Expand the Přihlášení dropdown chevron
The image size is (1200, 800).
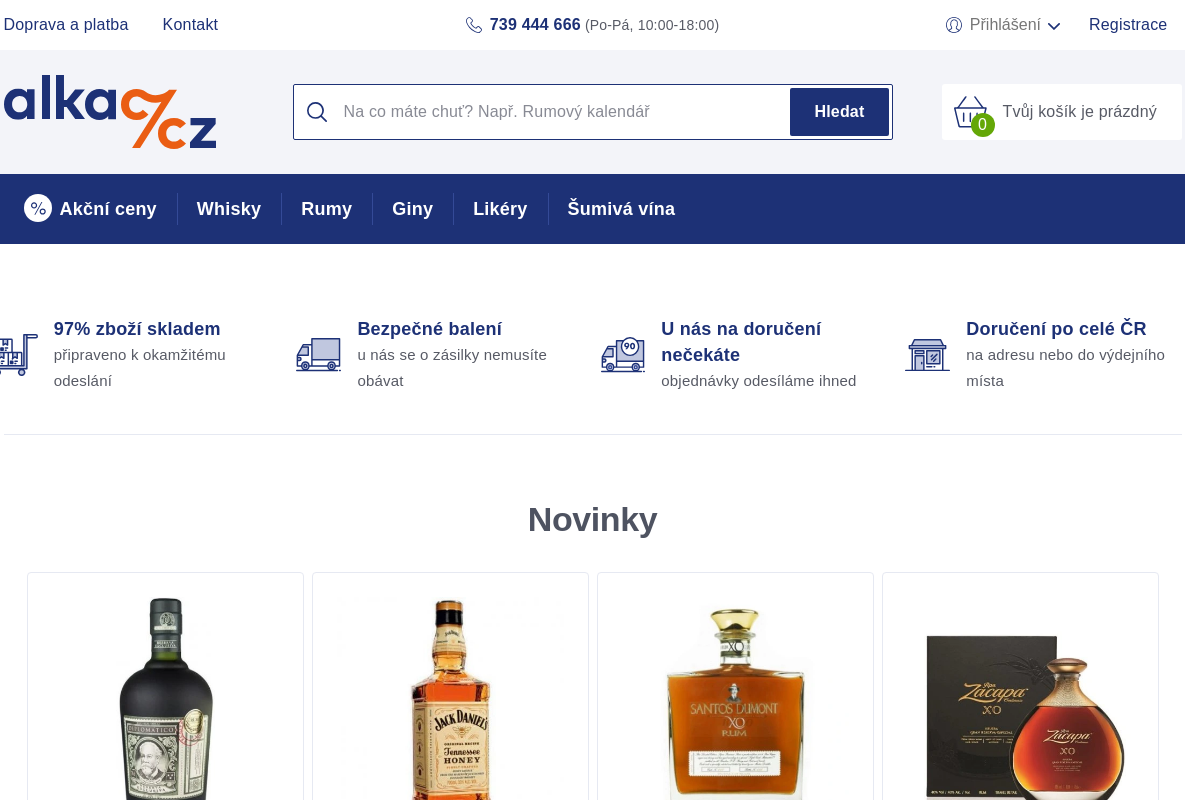point(1054,26)
